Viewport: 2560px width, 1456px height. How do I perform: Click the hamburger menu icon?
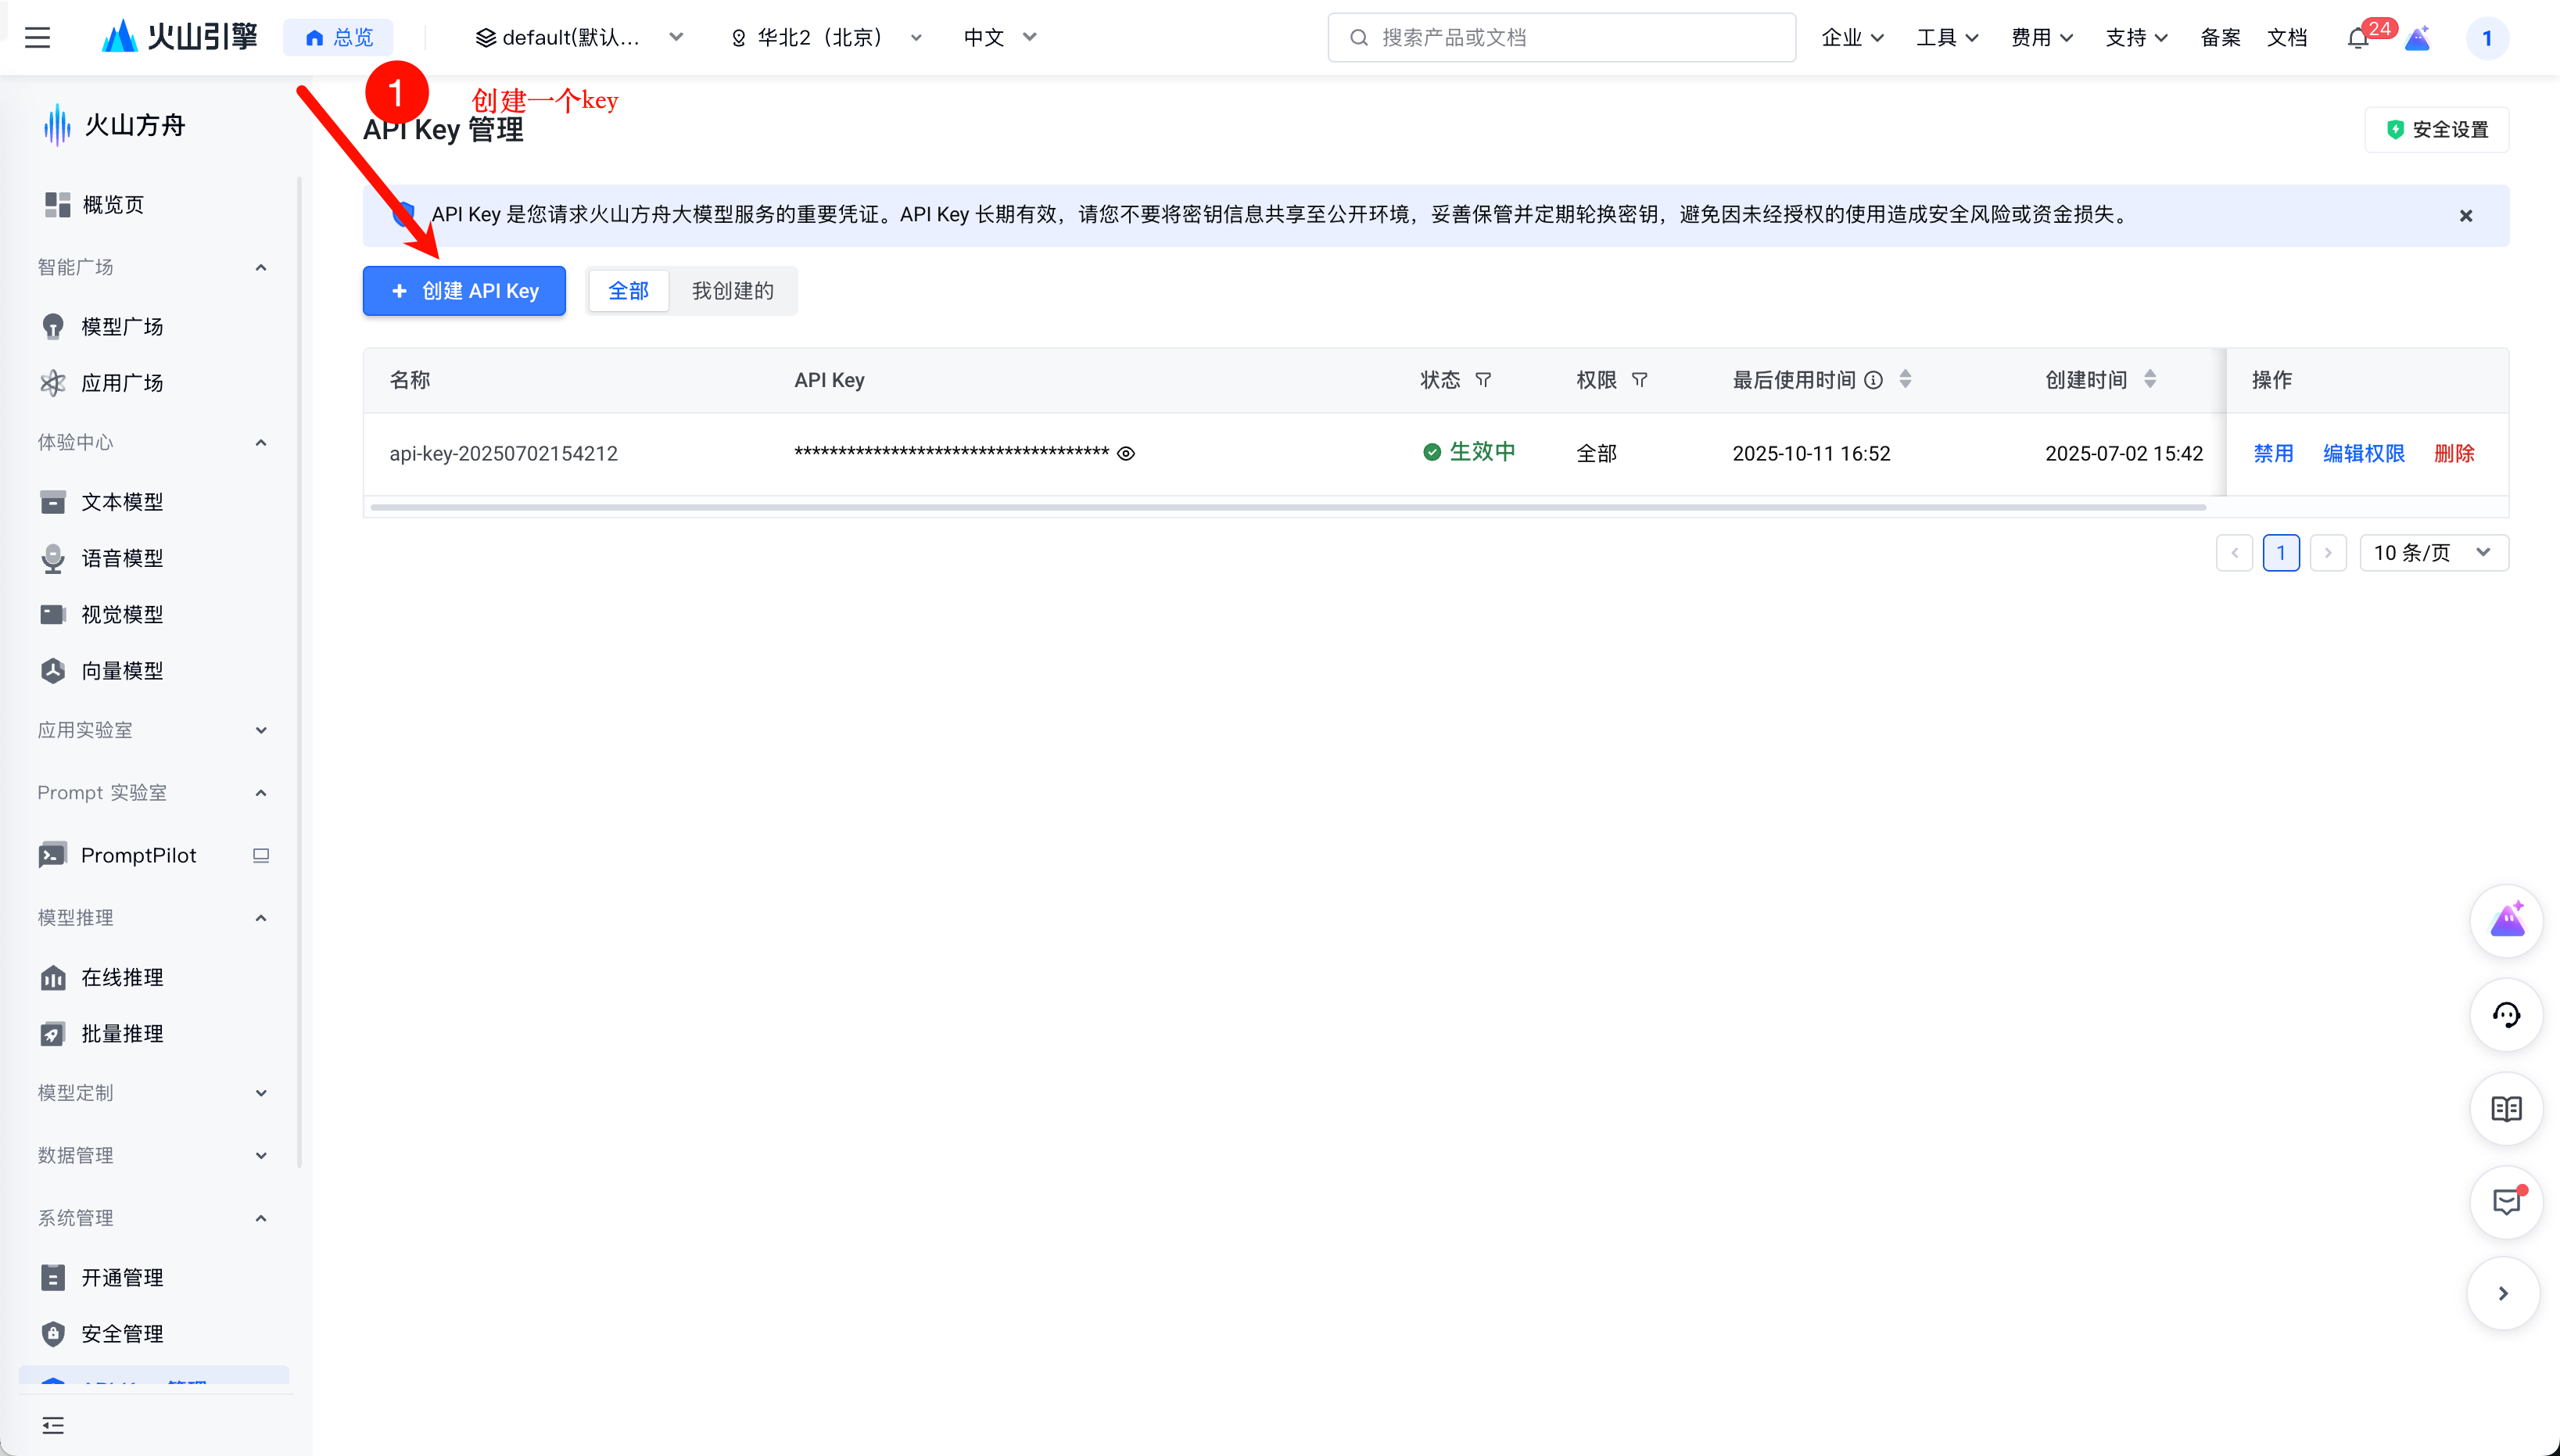(x=37, y=38)
